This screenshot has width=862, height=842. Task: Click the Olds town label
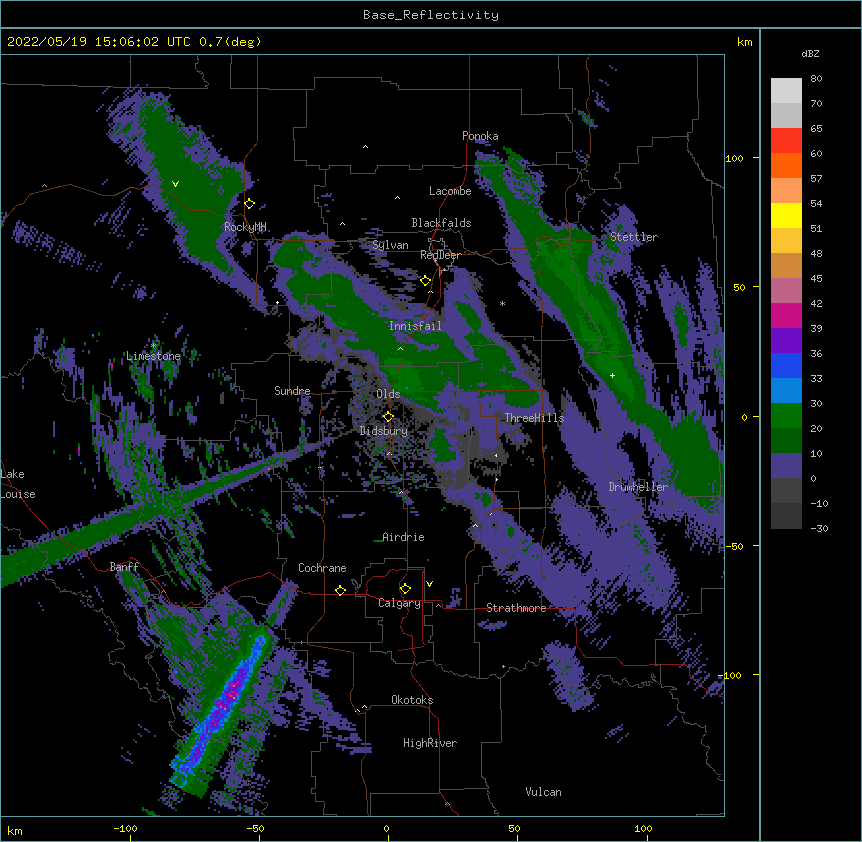click(388, 394)
